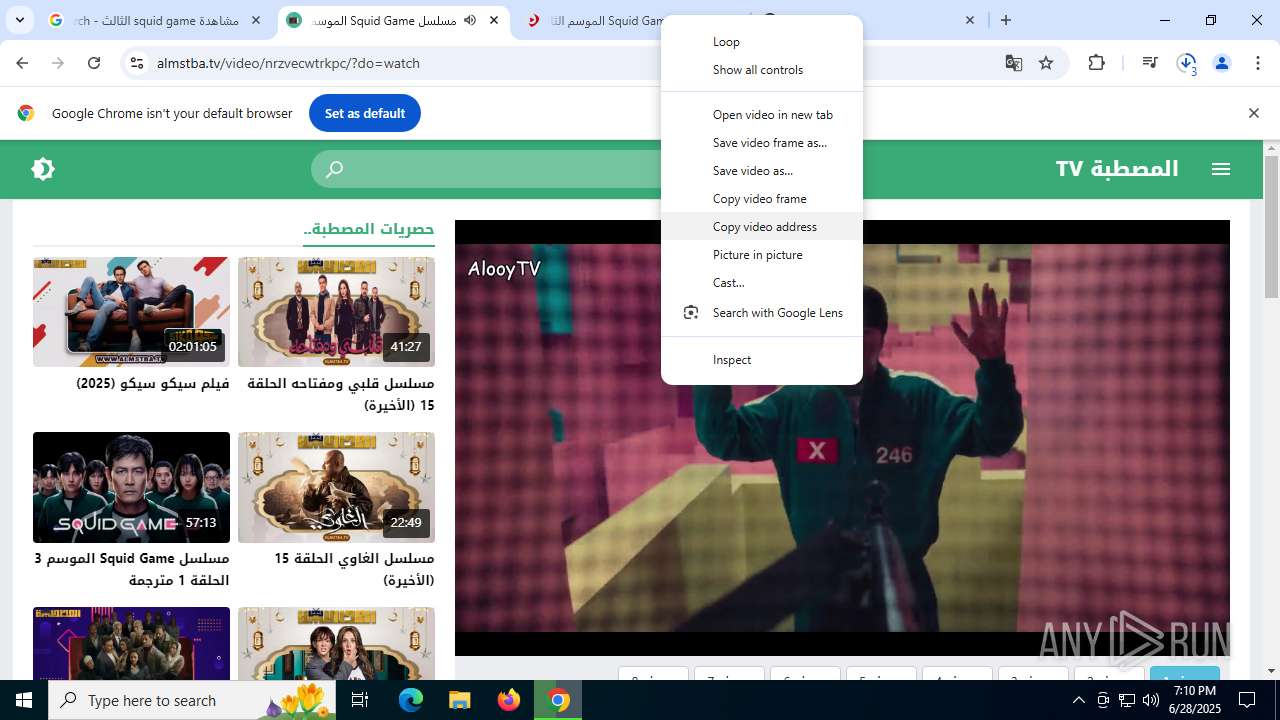
Task: Open title link مسلسل الغاوي الحلقة 15
Action: coord(354,569)
